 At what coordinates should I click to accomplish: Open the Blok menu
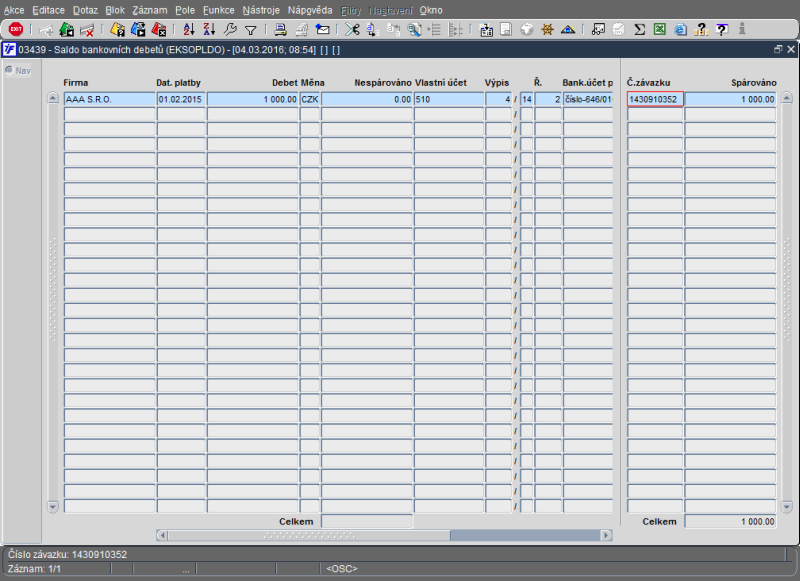coord(115,10)
